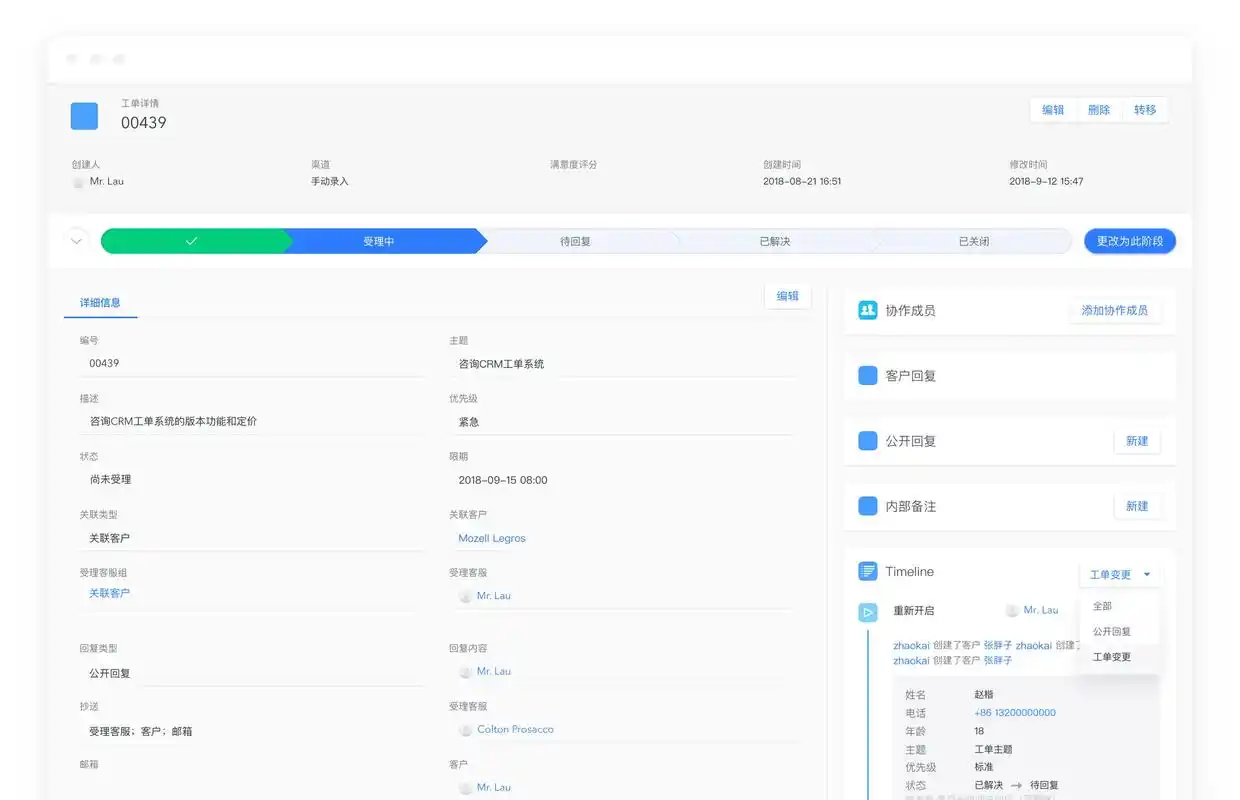The height and width of the screenshot is (800, 1240).
Task: Select 全部 from the Timeline filter options
Action: 1100,605
